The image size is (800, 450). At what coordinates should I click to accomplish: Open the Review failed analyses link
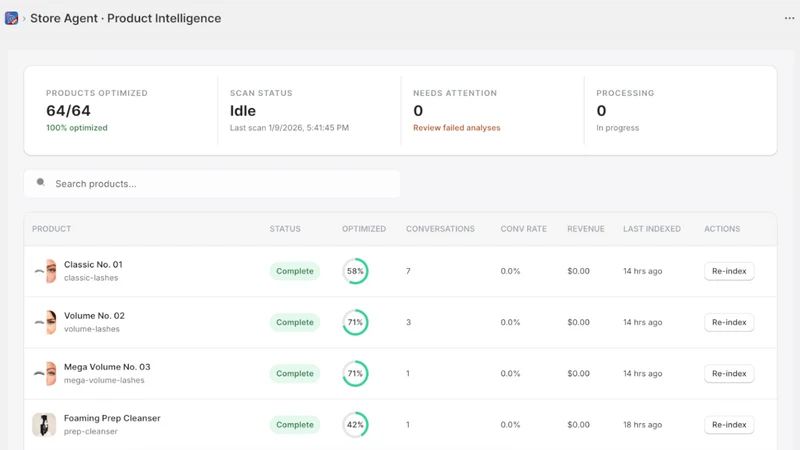click(457, 128)
